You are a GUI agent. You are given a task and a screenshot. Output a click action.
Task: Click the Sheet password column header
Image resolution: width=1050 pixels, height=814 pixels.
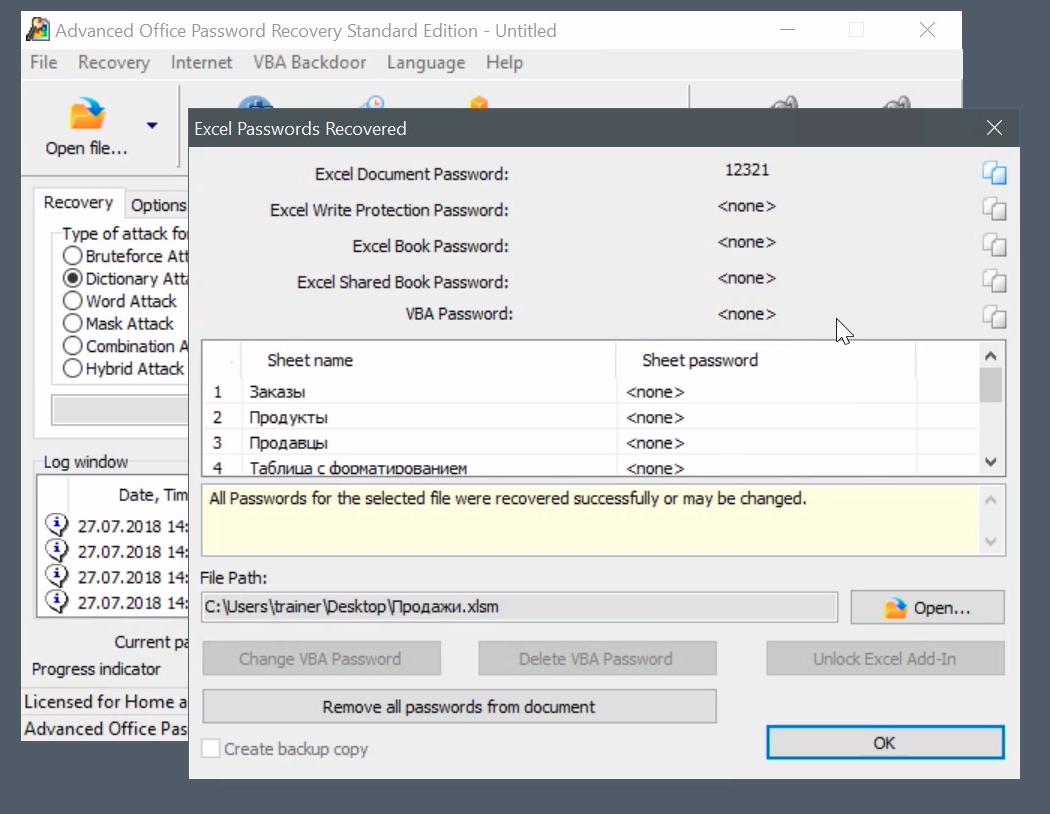[766, 360]
